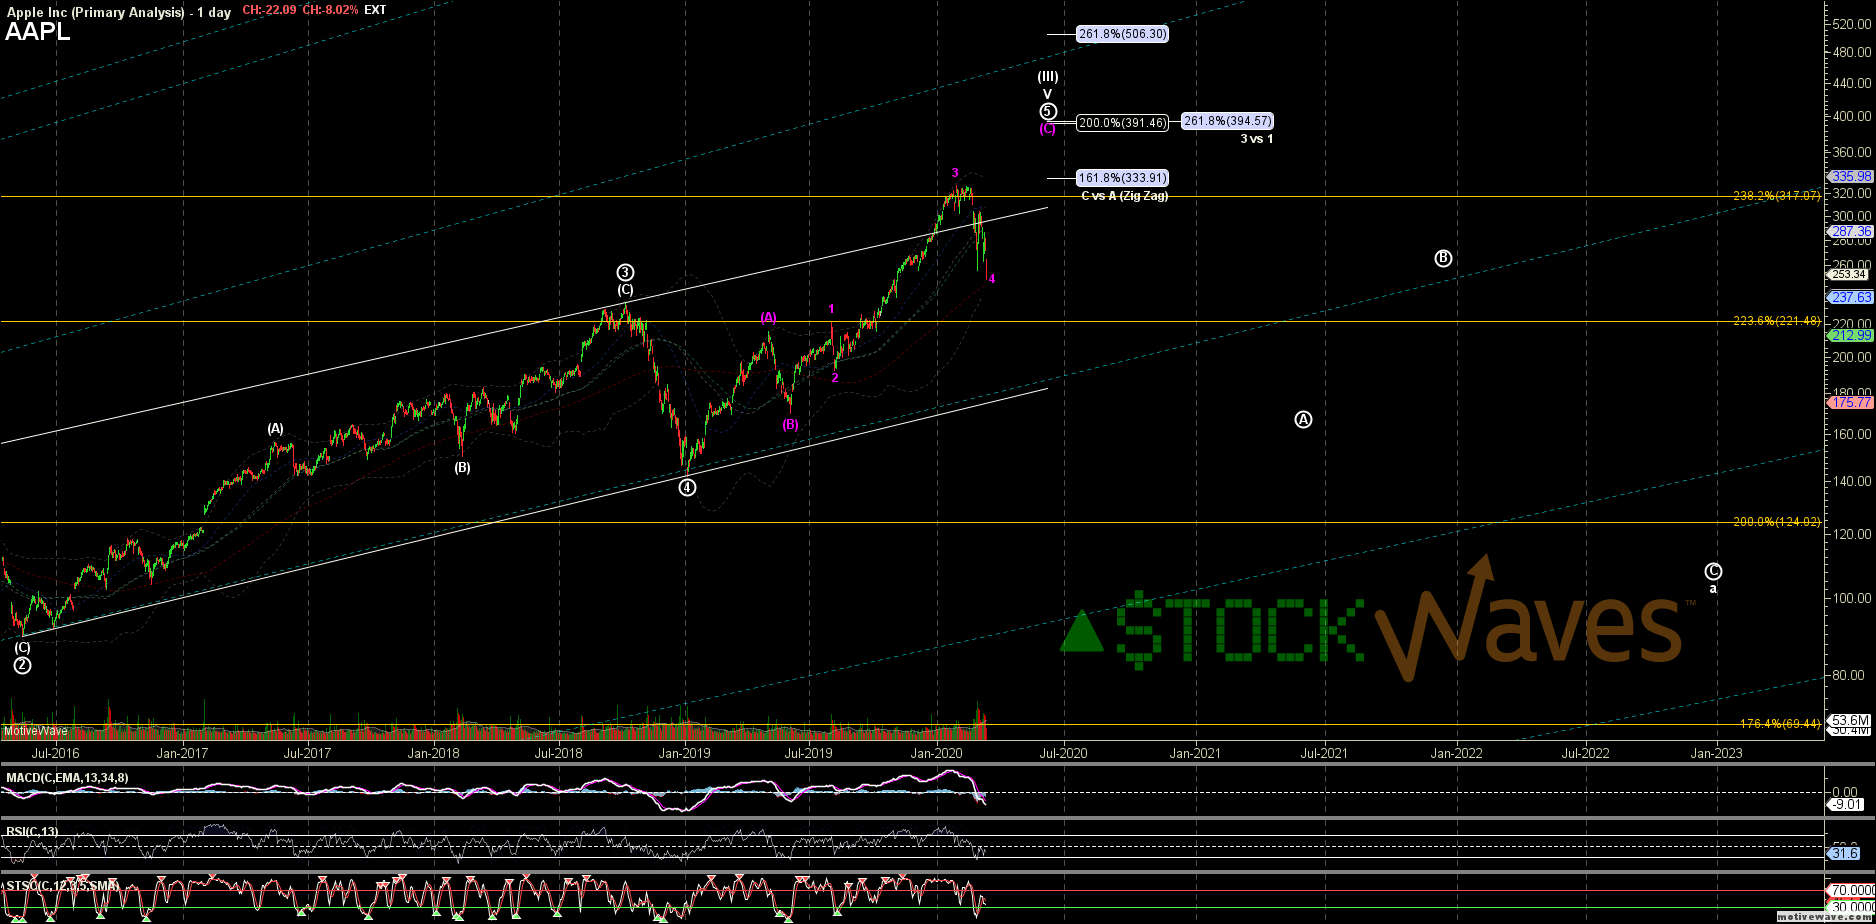Click the 335.98 price tag on axis
Screen dimensions: 1876x924
pyautogui.click(x=1851, y=177)
